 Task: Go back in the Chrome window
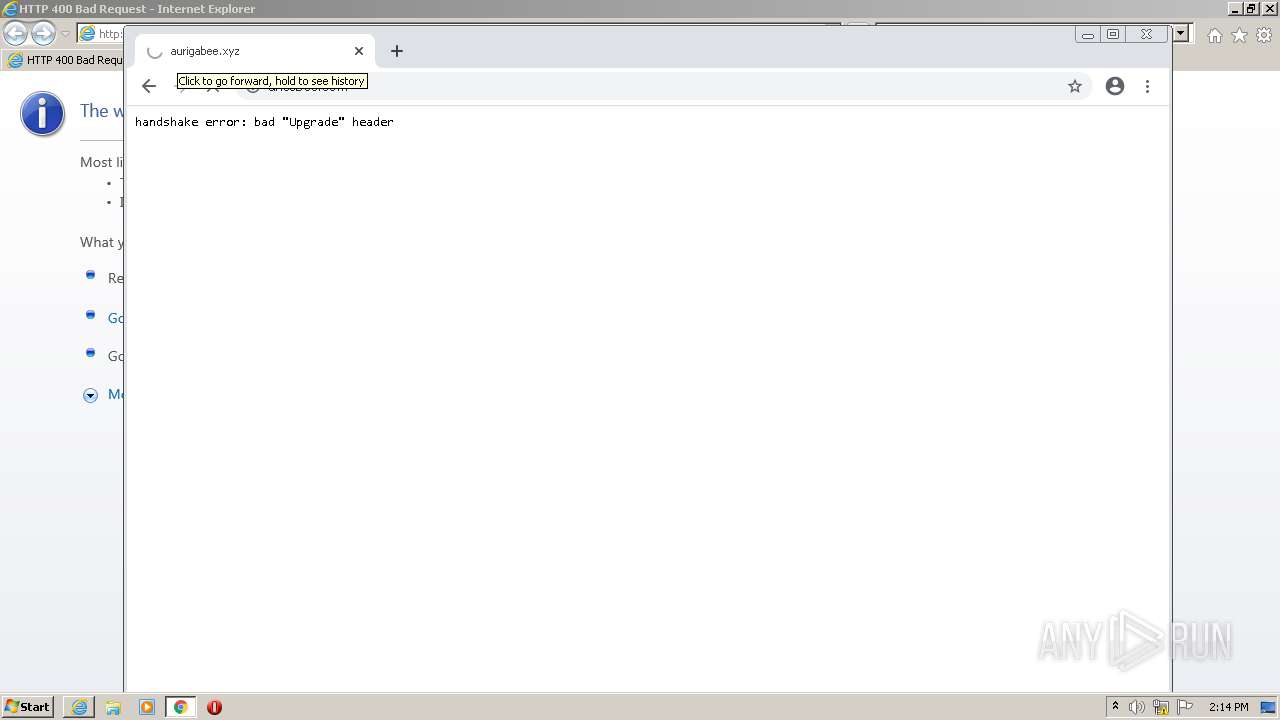(x=149, y=86)
